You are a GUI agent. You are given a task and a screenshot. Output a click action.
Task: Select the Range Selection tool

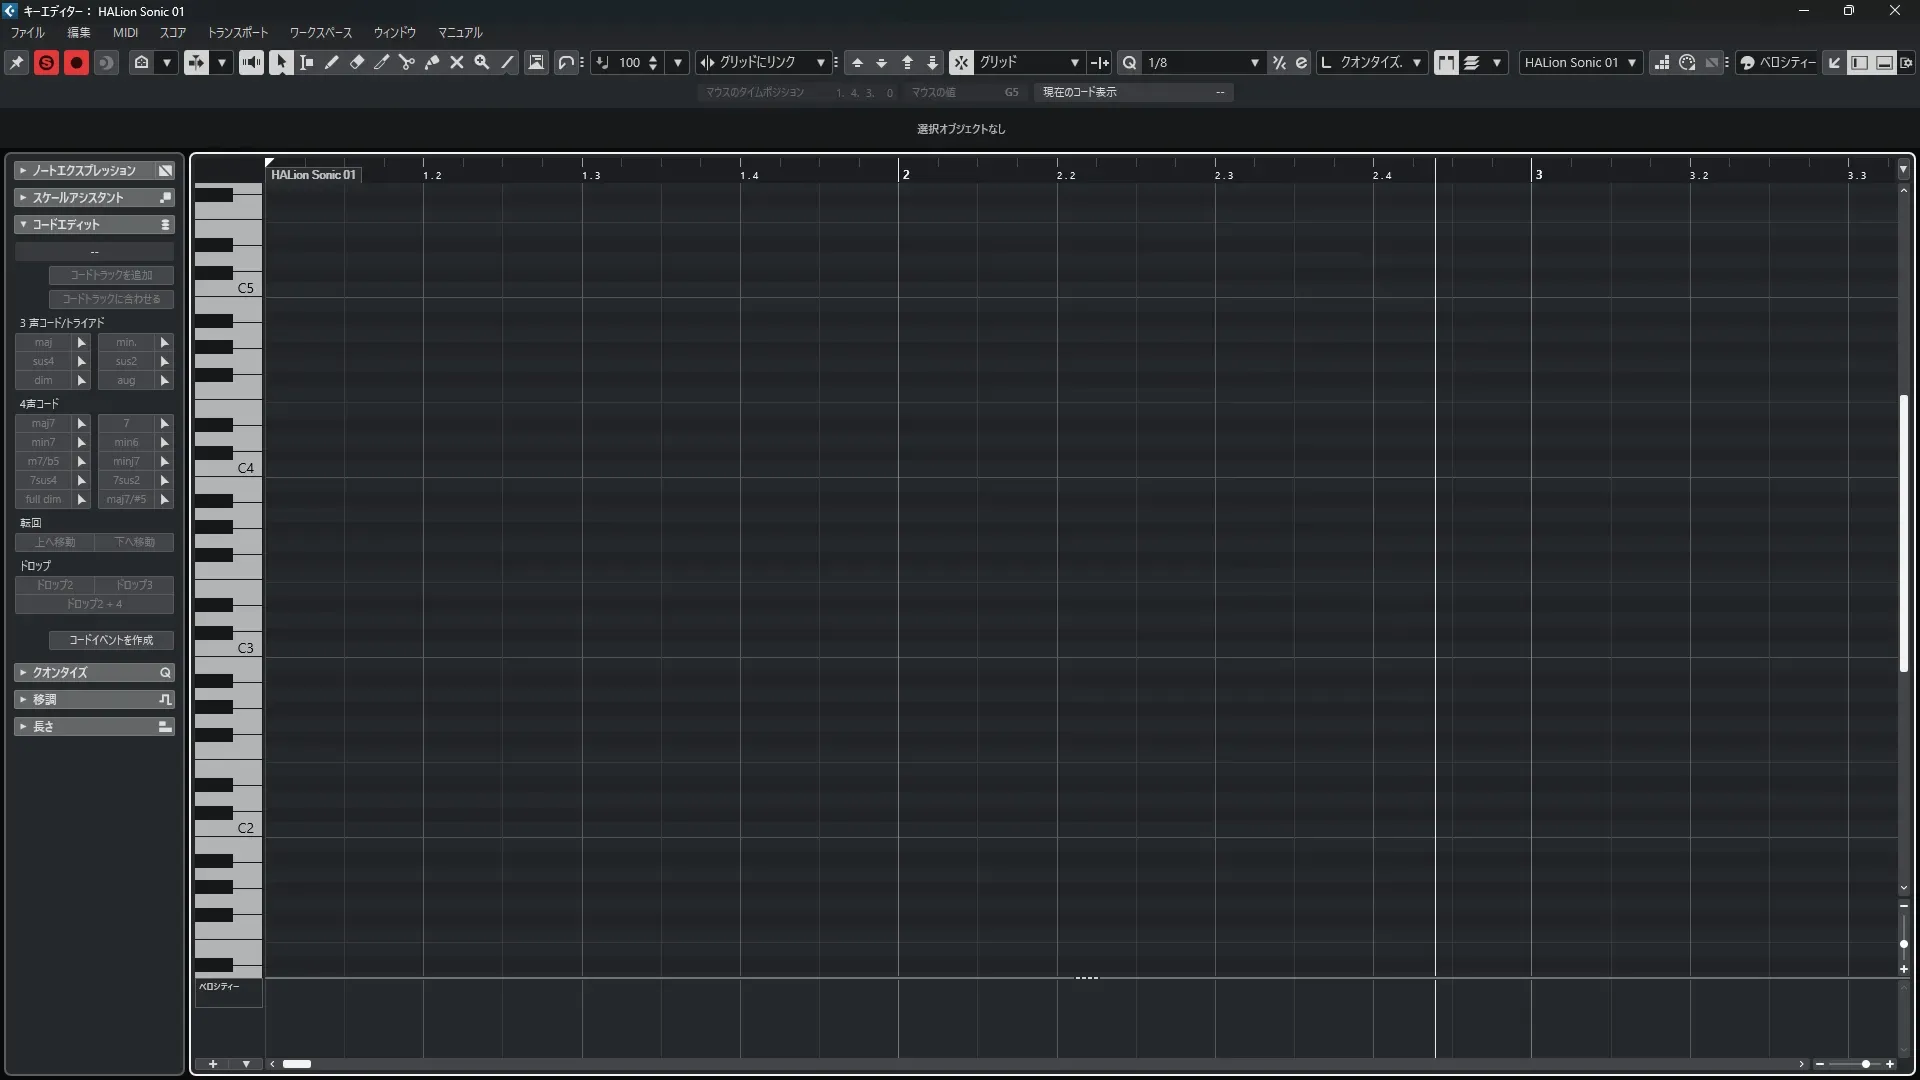(x=307, y=62)
